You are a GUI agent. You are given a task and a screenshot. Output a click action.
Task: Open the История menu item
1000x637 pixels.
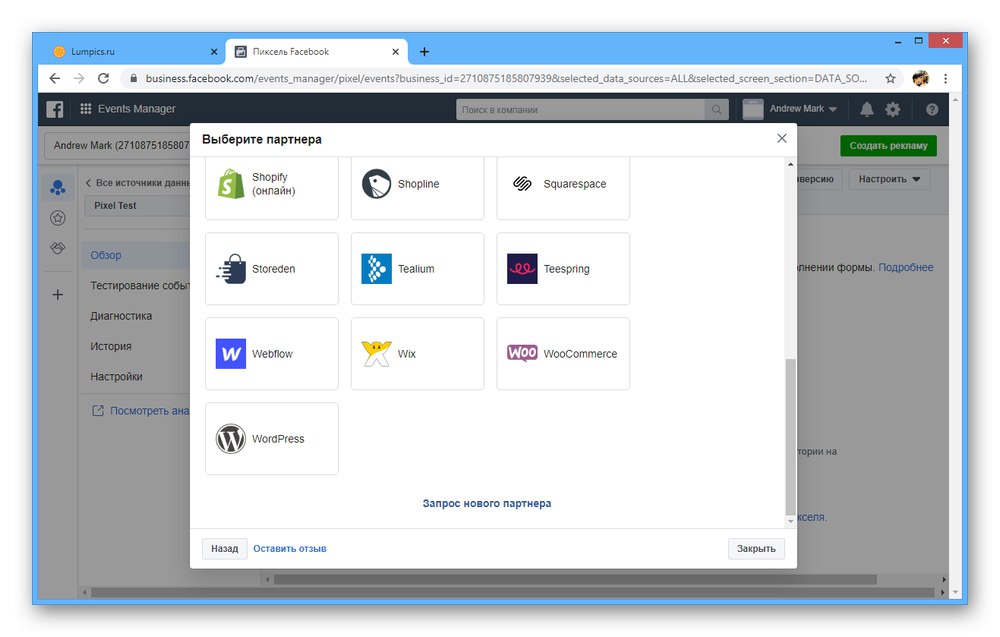point(110,346)
